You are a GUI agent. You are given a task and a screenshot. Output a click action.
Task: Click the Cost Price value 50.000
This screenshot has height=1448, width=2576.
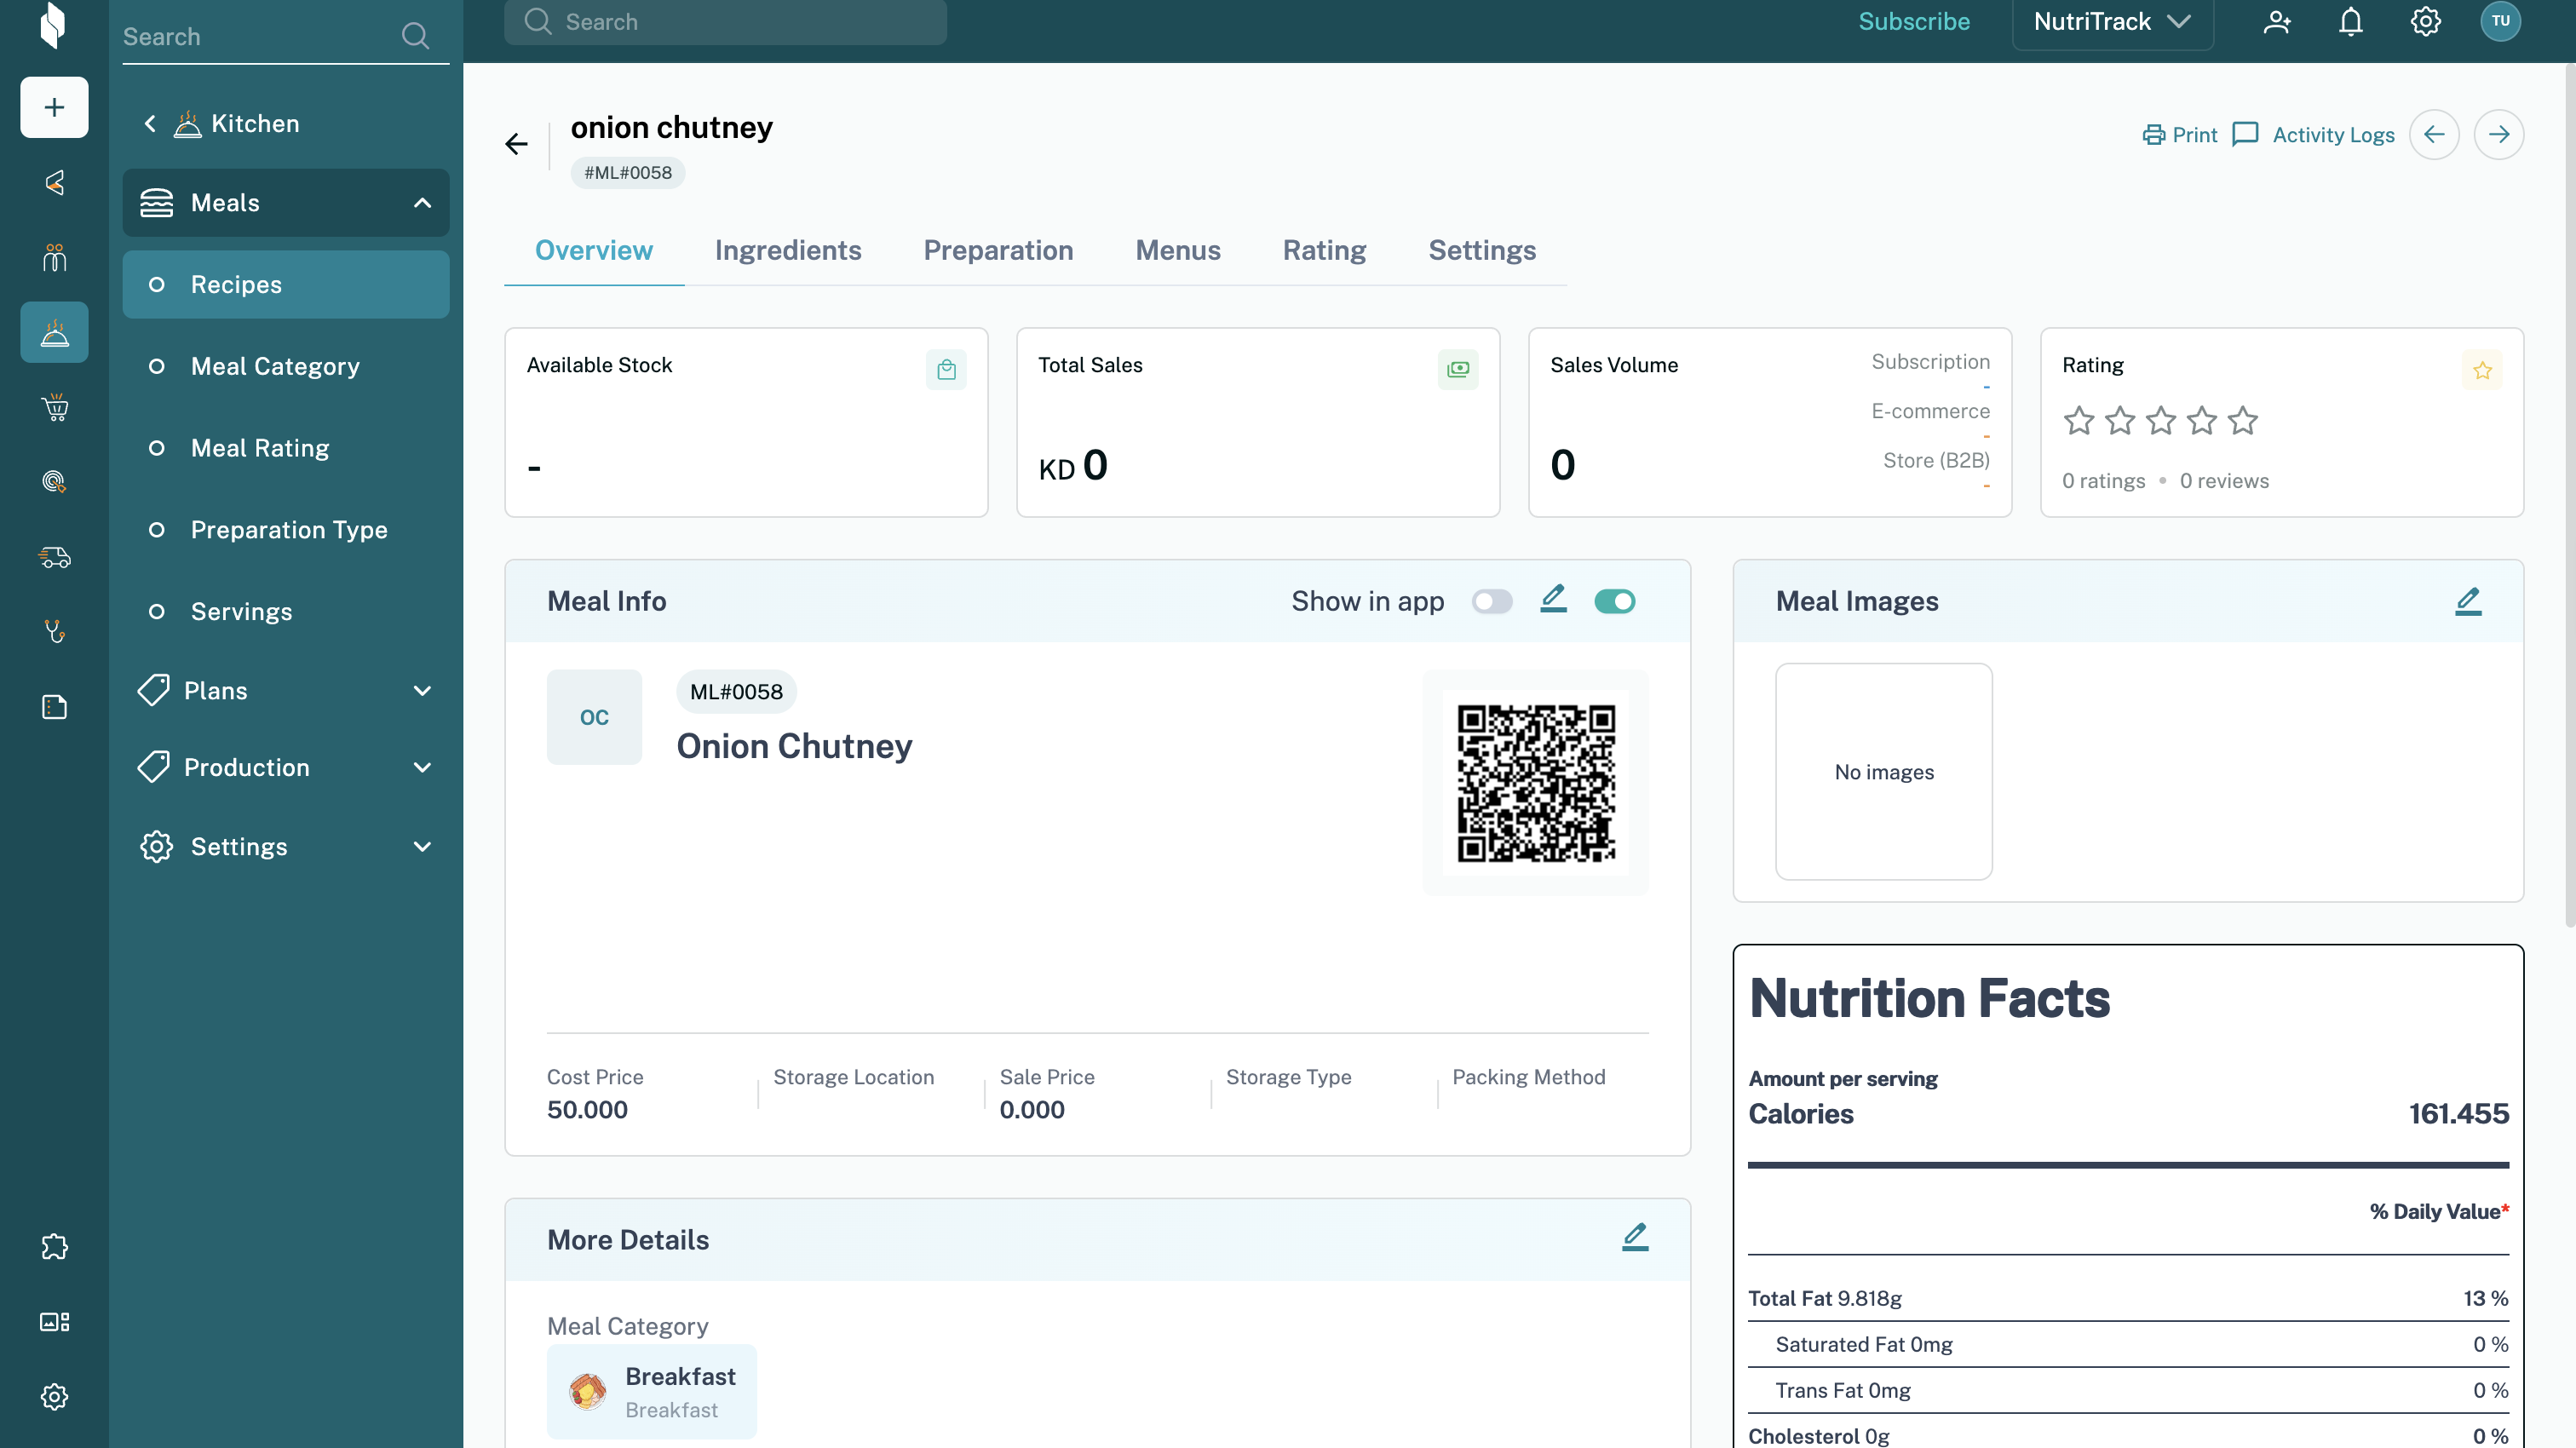pos(587,1109)
